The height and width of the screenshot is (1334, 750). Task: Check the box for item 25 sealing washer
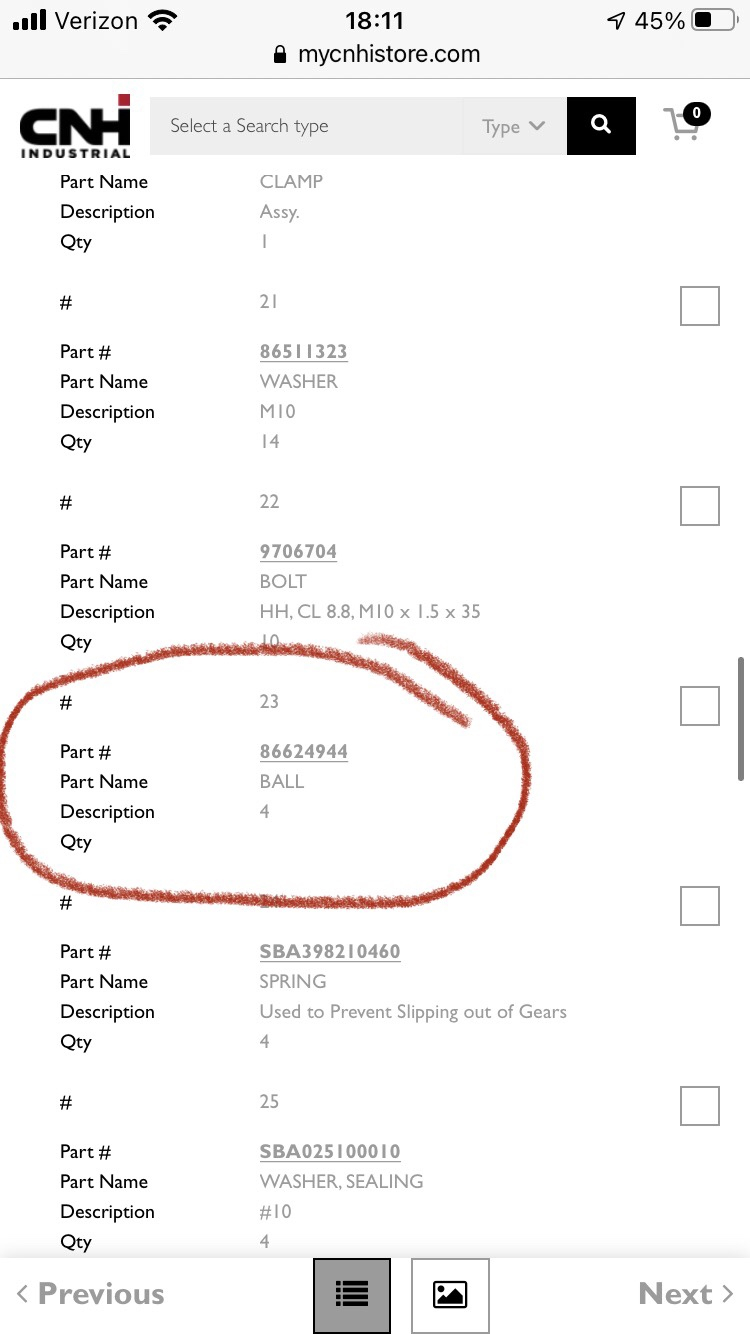point(700,1106)
